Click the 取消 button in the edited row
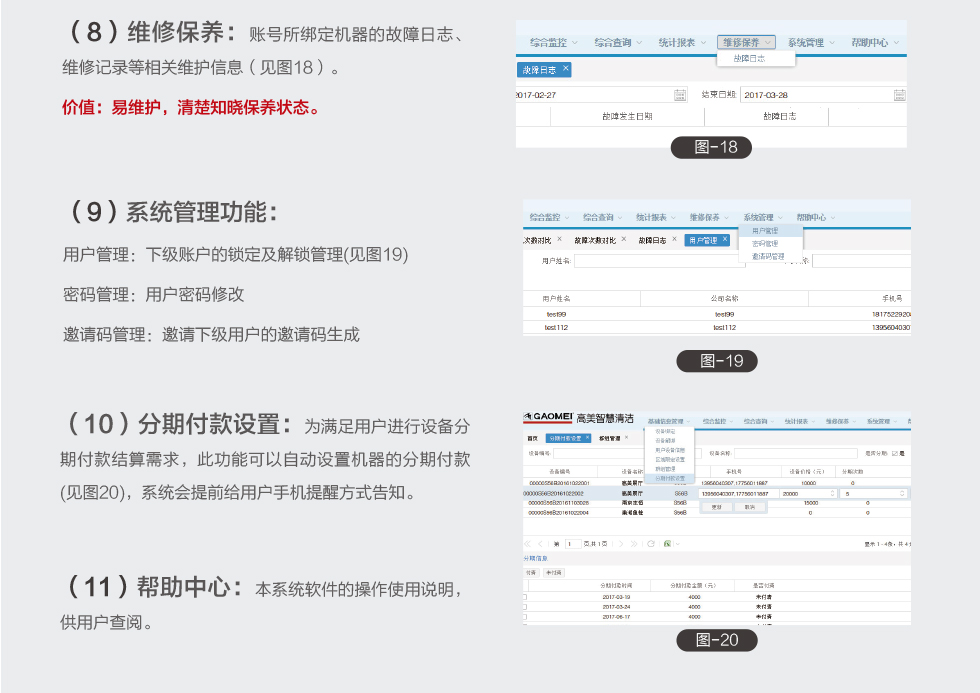This screenshot has width=980, height=693. pyautogui.click(x=750, y=507)
